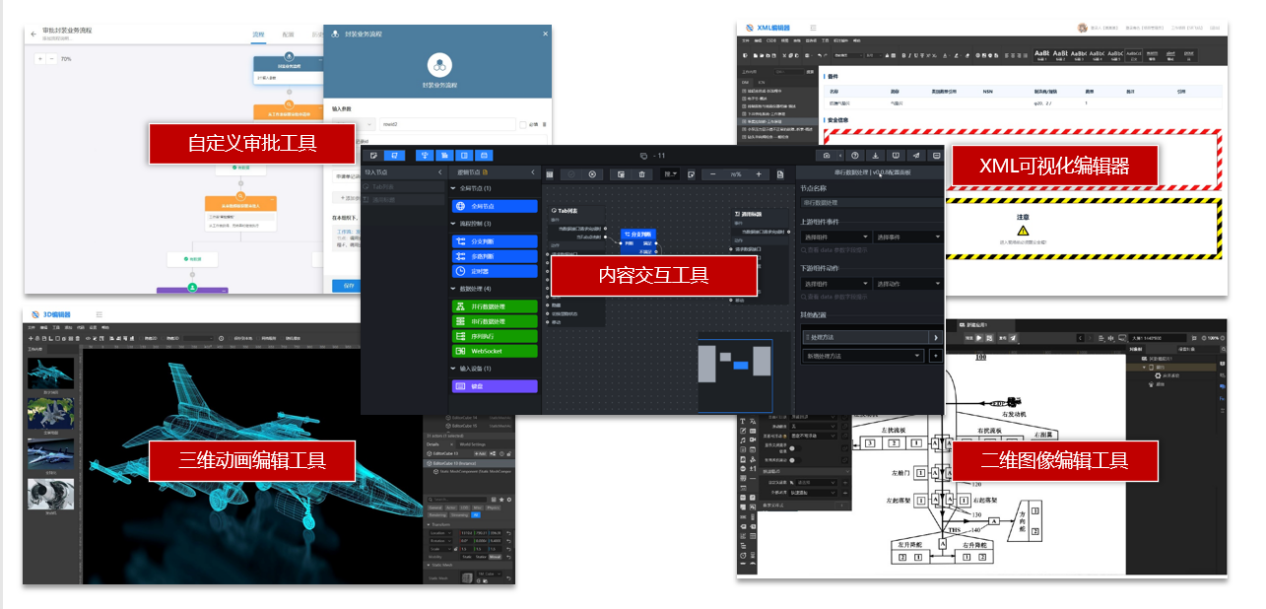Delete selection with the canvas trash icon
Image resolution: width=1266 pixels, height=609 pixels.
[643, 174]
